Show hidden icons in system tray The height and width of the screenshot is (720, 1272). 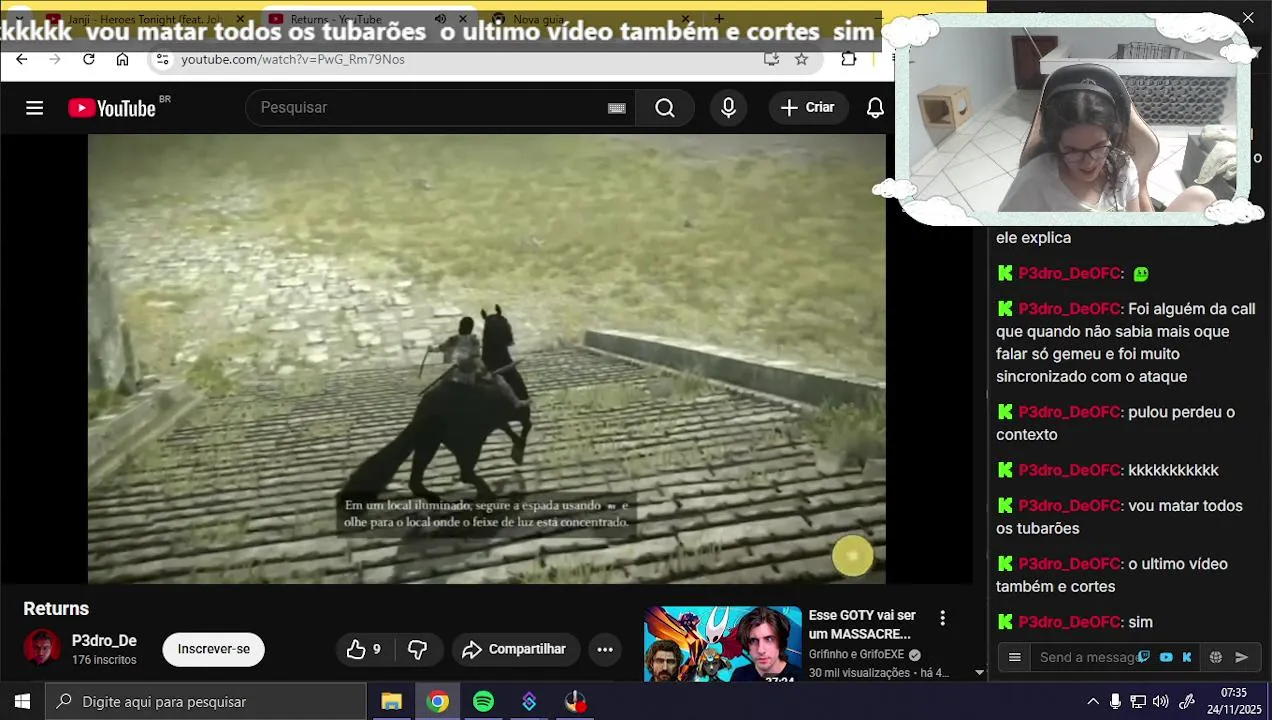coord(1093,702)
